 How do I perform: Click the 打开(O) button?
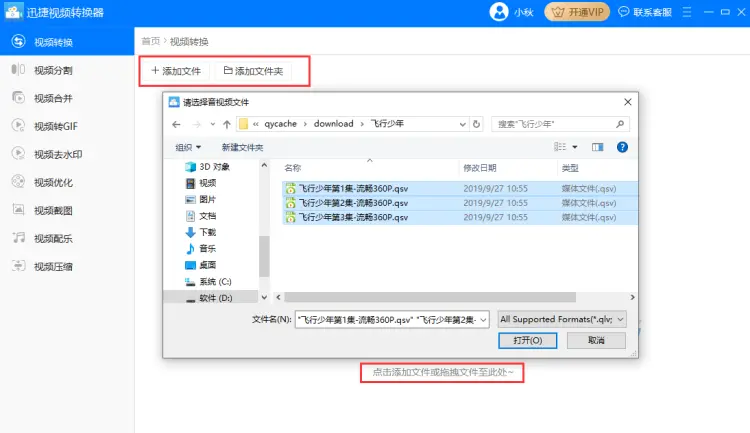point(528,340)
